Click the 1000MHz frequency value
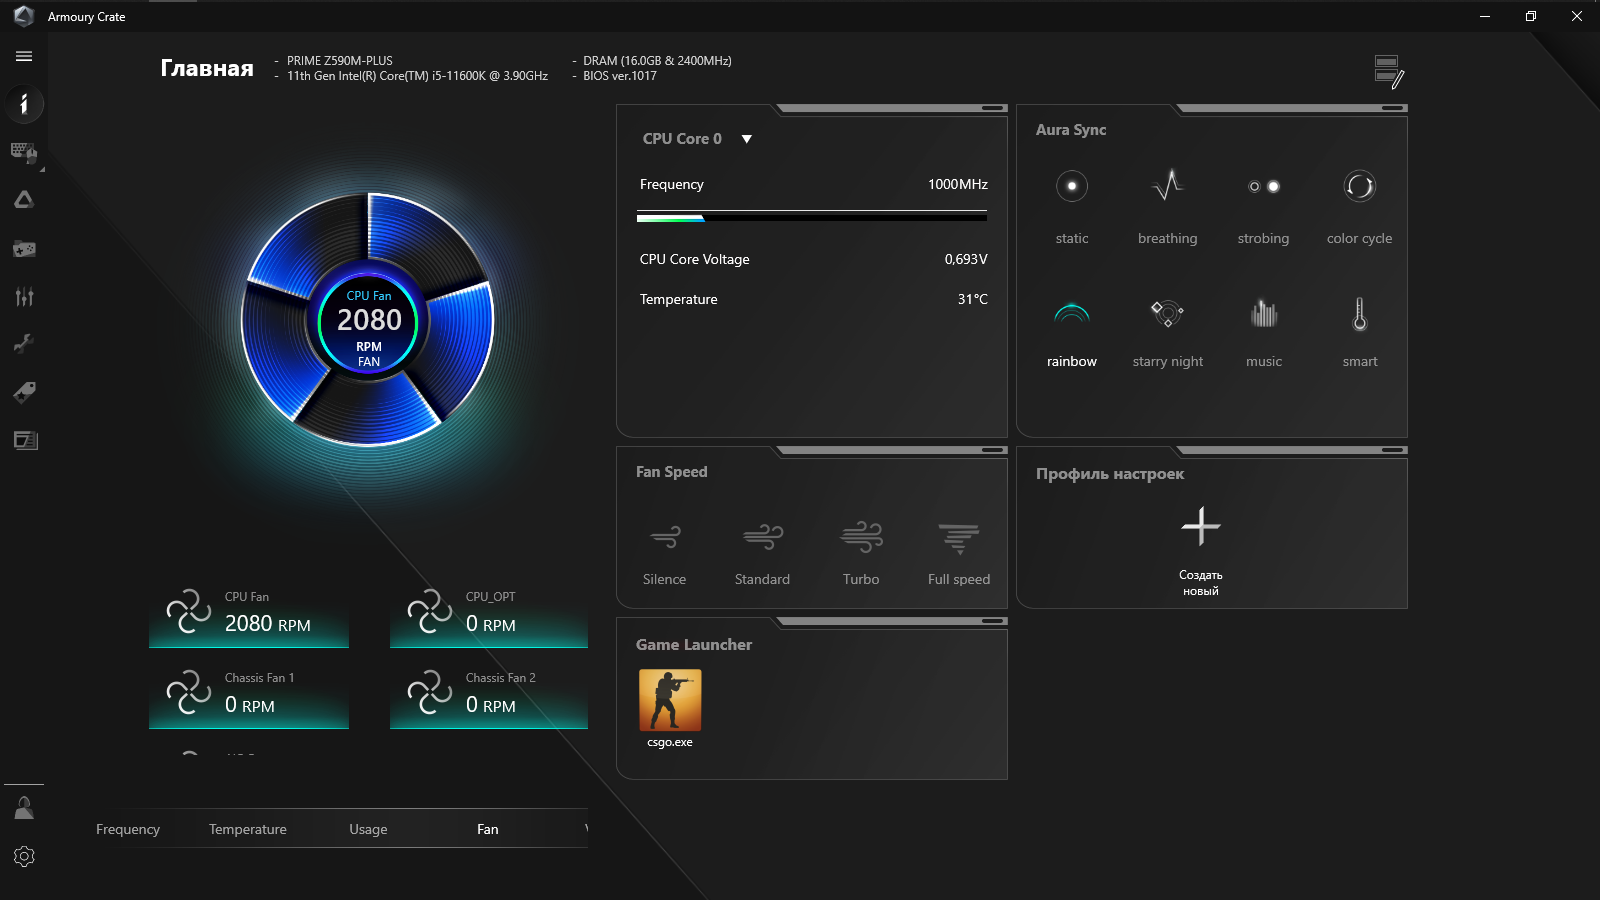 pyautogui.click(x=958, y=184)
